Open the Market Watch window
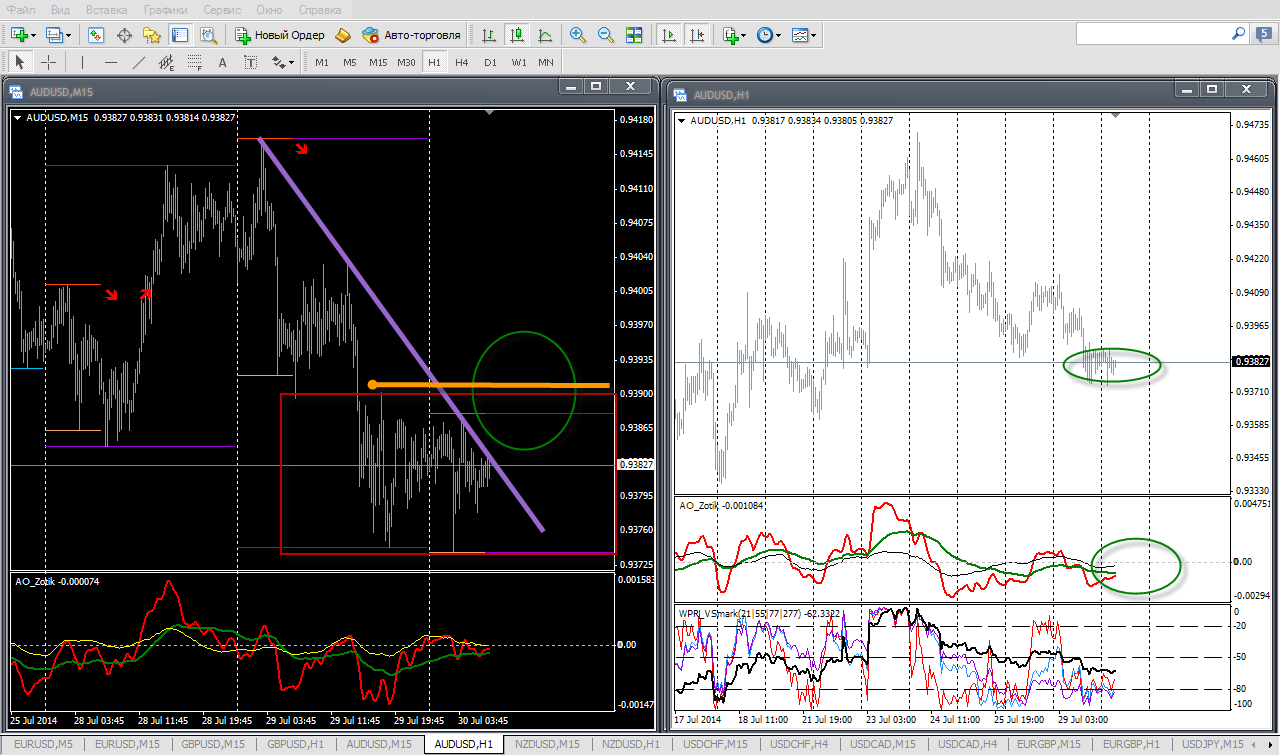The width and height of the screenshot is (1280, 755). tap(96, 35)
